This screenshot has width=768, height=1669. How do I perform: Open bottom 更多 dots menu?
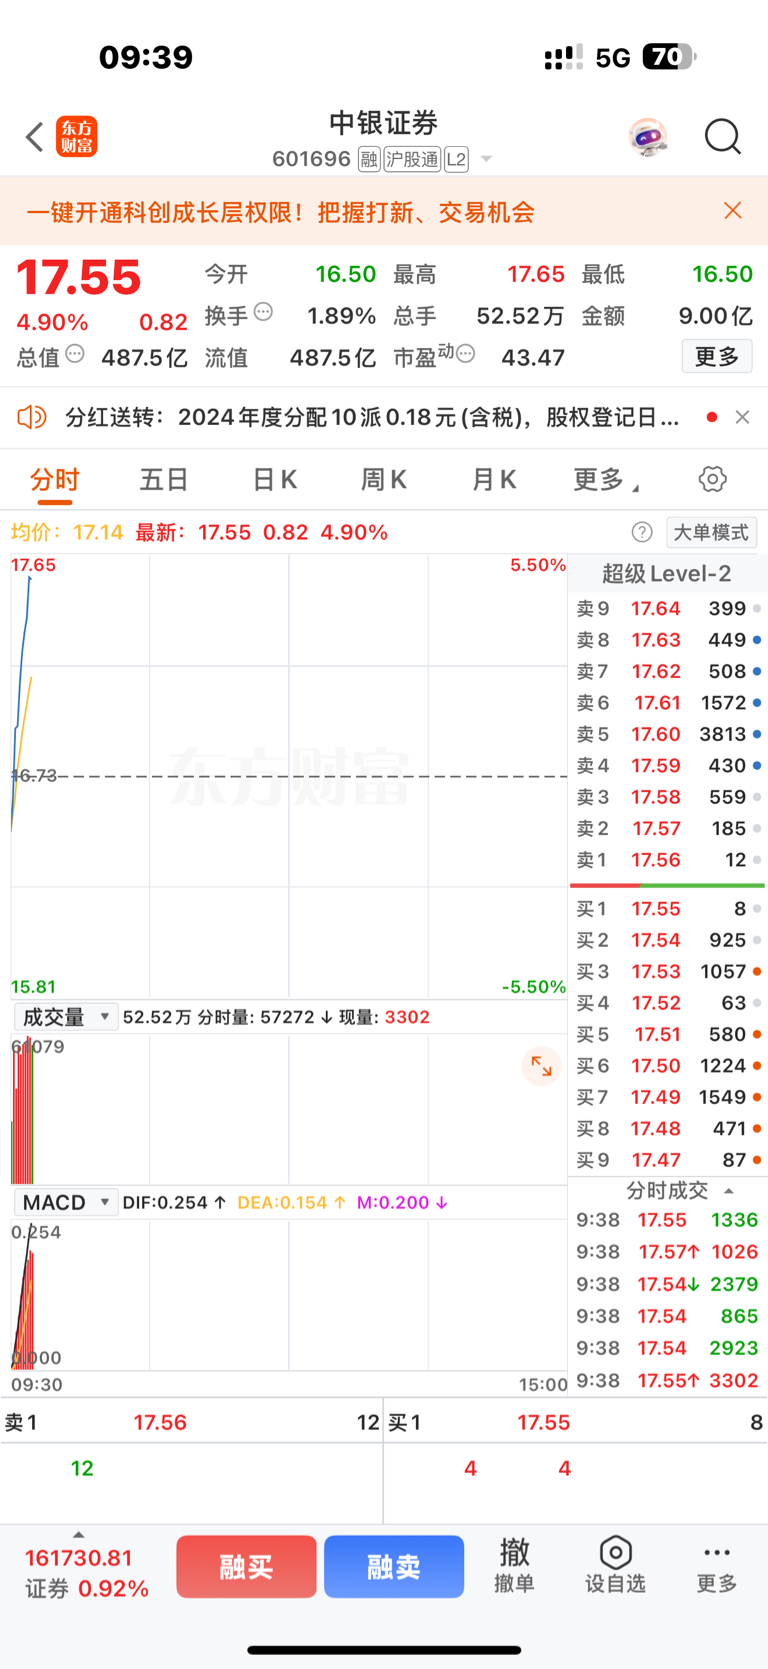pos(717,1566)
